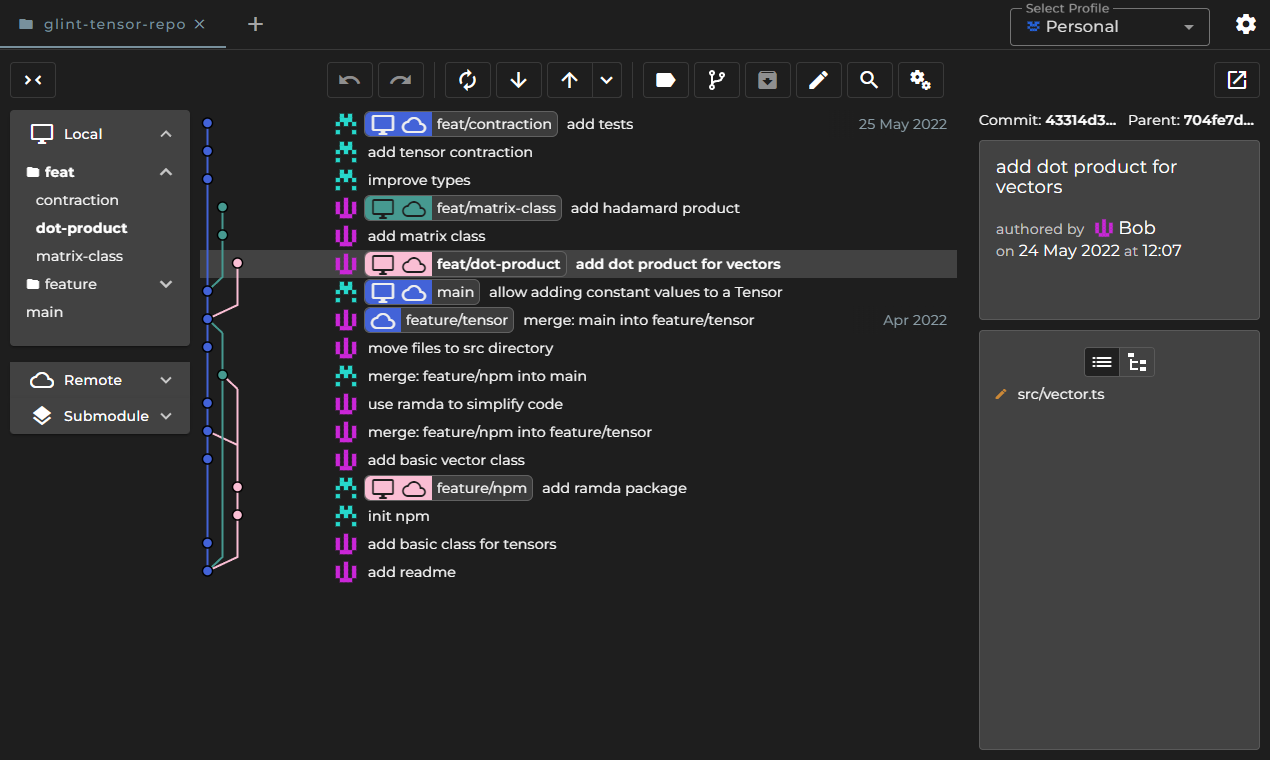Select commit 'merge: feature/npm into feature/tensor'
Screen dimensions: 1270x760
click(510, 432)
